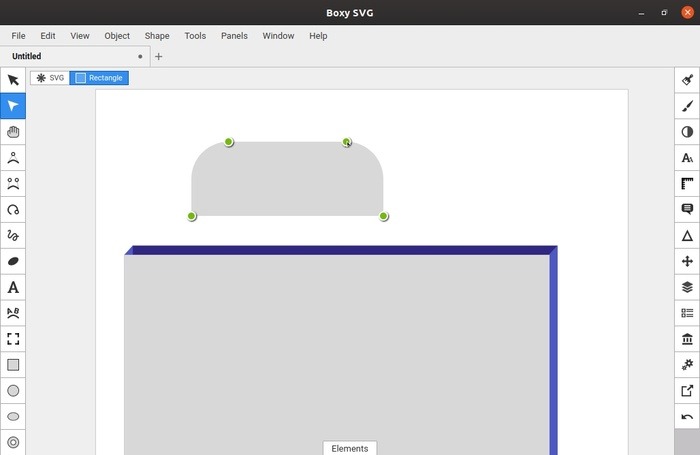This screenshot has width=700, height=455.
Task: Open the Objects layers panel
Action: pos(687,287)
